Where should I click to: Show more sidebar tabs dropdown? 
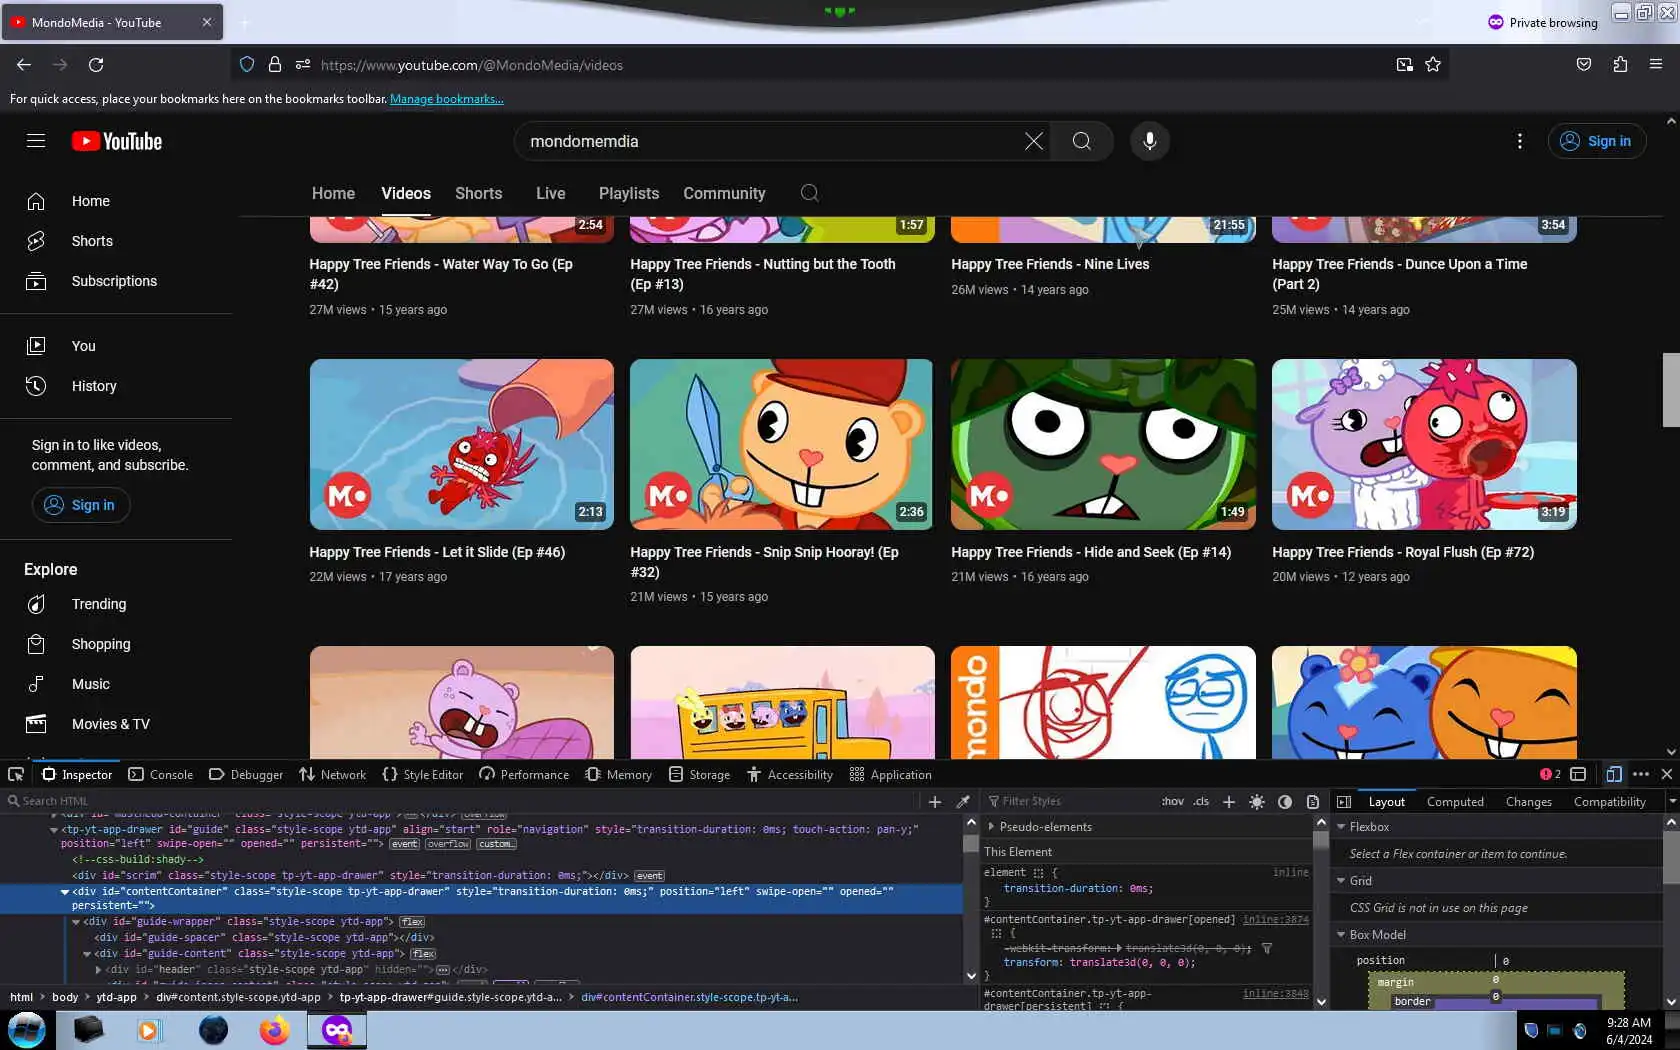(1671, 801)
